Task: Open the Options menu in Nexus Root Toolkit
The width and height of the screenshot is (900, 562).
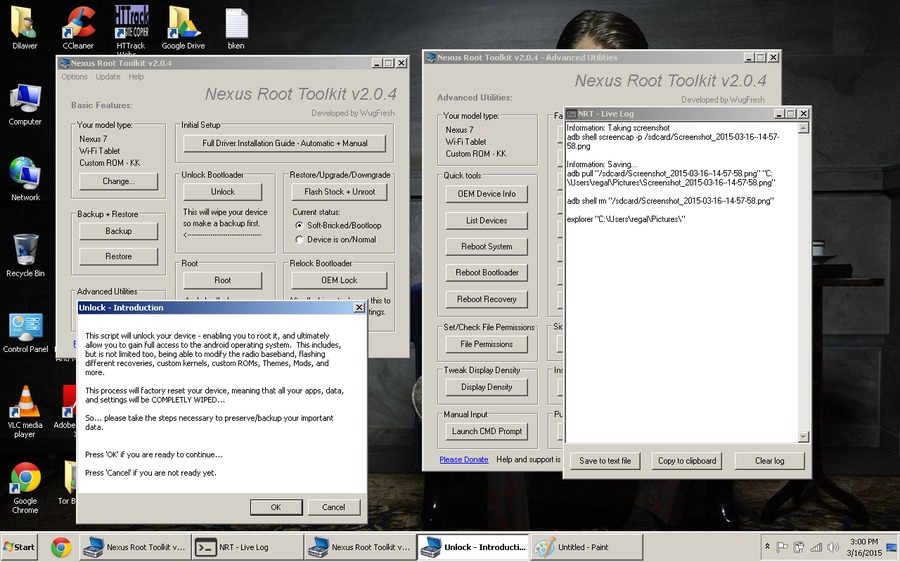Action: click(x=75, y=76)
